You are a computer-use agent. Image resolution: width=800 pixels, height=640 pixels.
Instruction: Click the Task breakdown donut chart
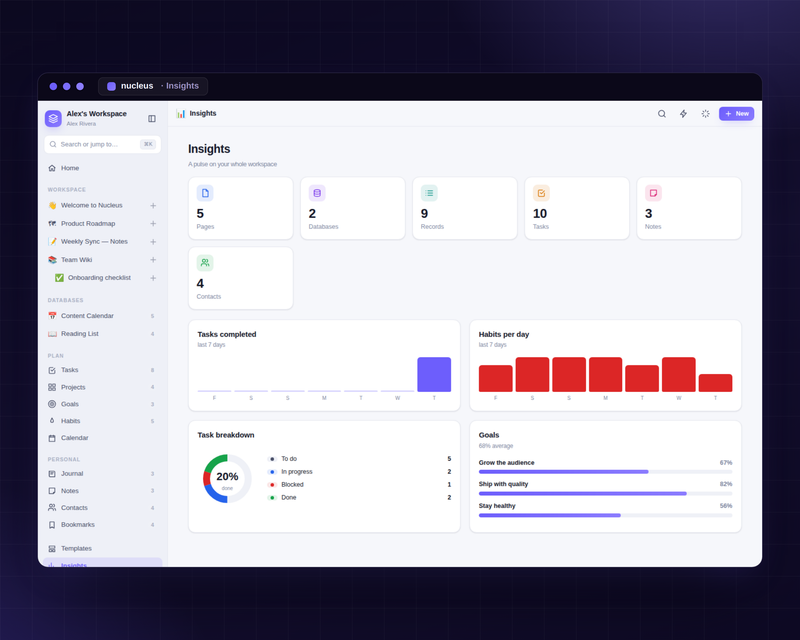pyautogui.click(x=228, y=479)
